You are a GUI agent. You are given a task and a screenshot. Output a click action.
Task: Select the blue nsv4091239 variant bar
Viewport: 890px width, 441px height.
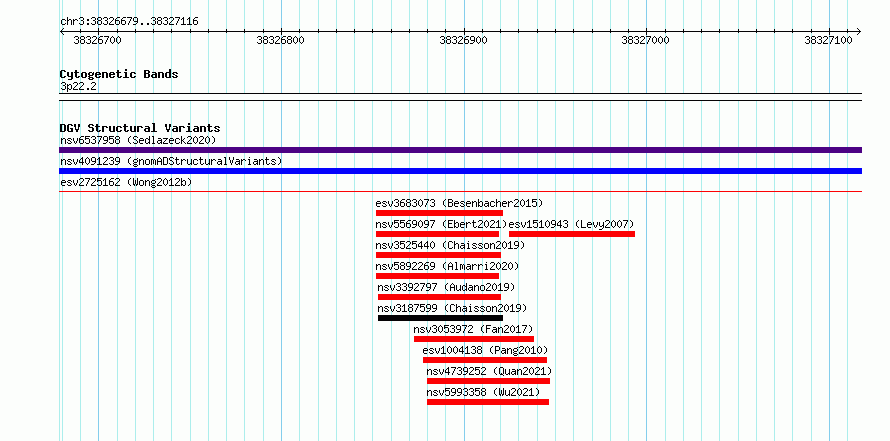[460, 171]
